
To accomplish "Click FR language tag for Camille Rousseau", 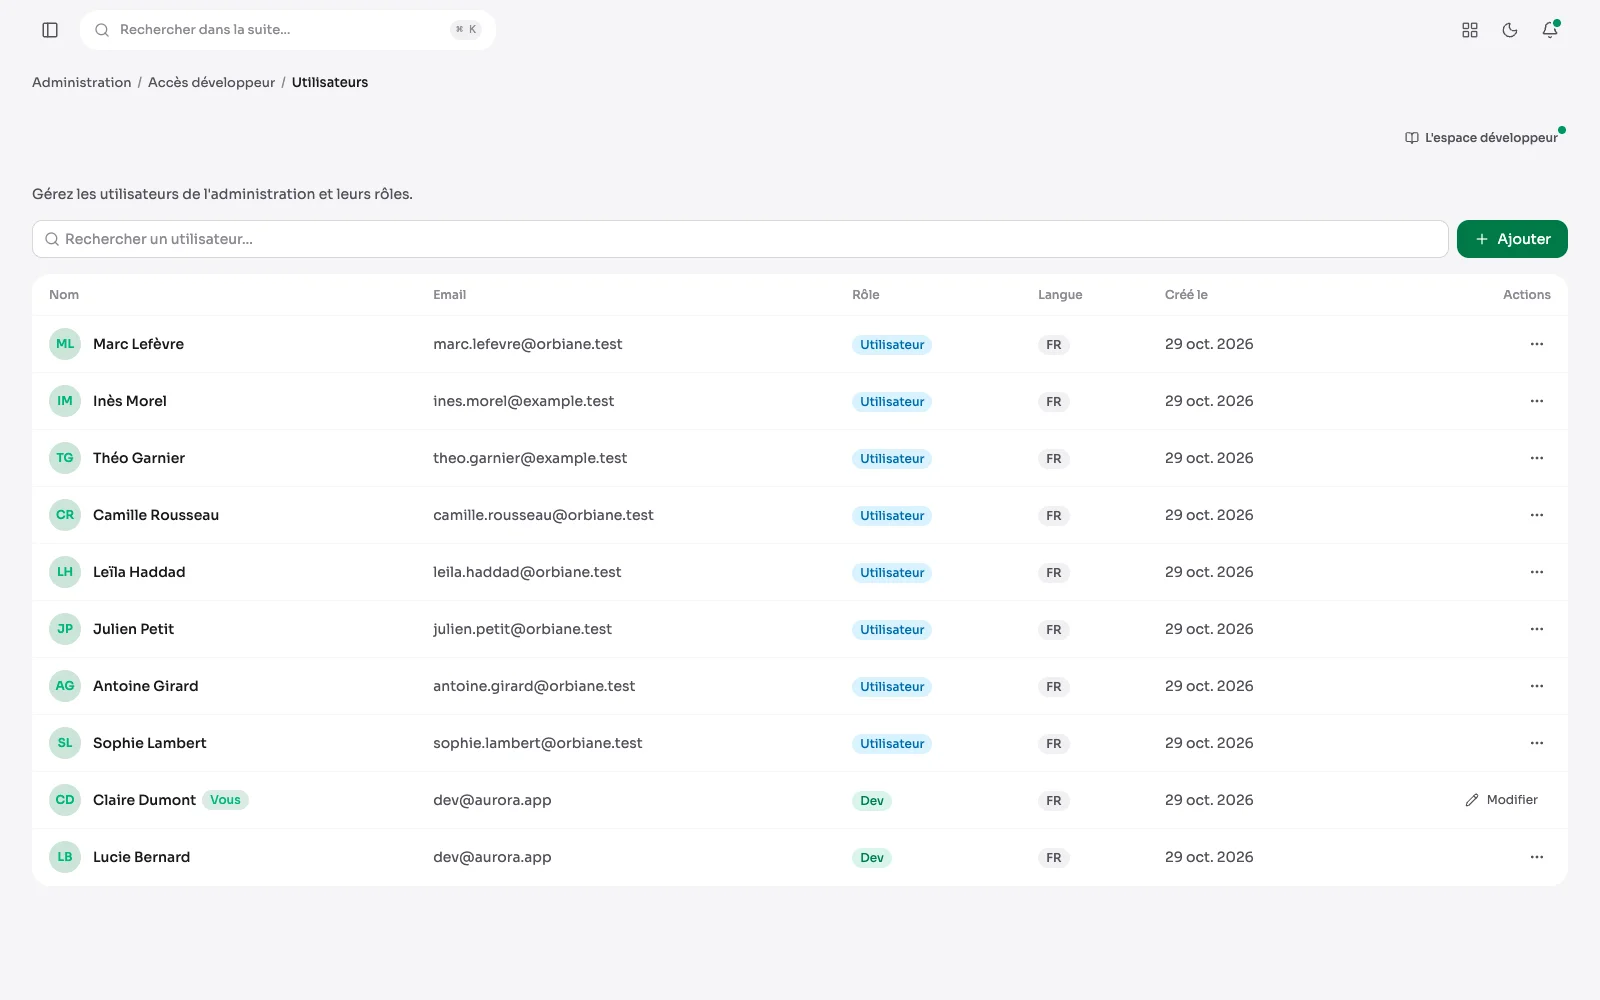I will 1054,516.
